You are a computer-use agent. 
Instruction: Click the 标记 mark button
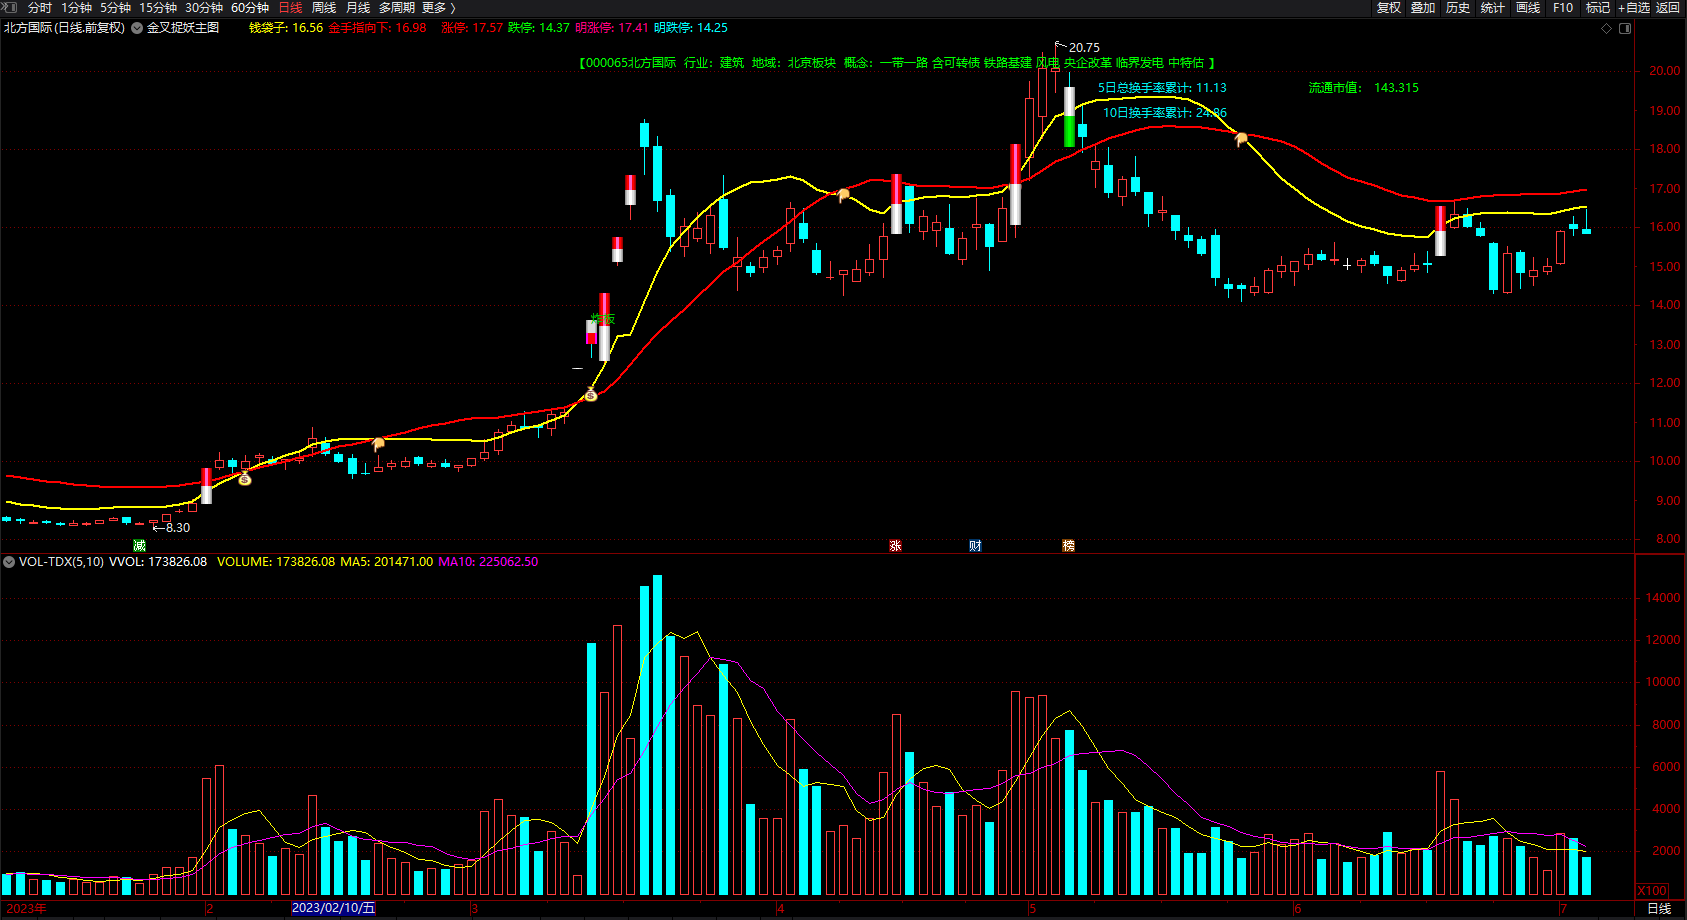point(1598,8)
